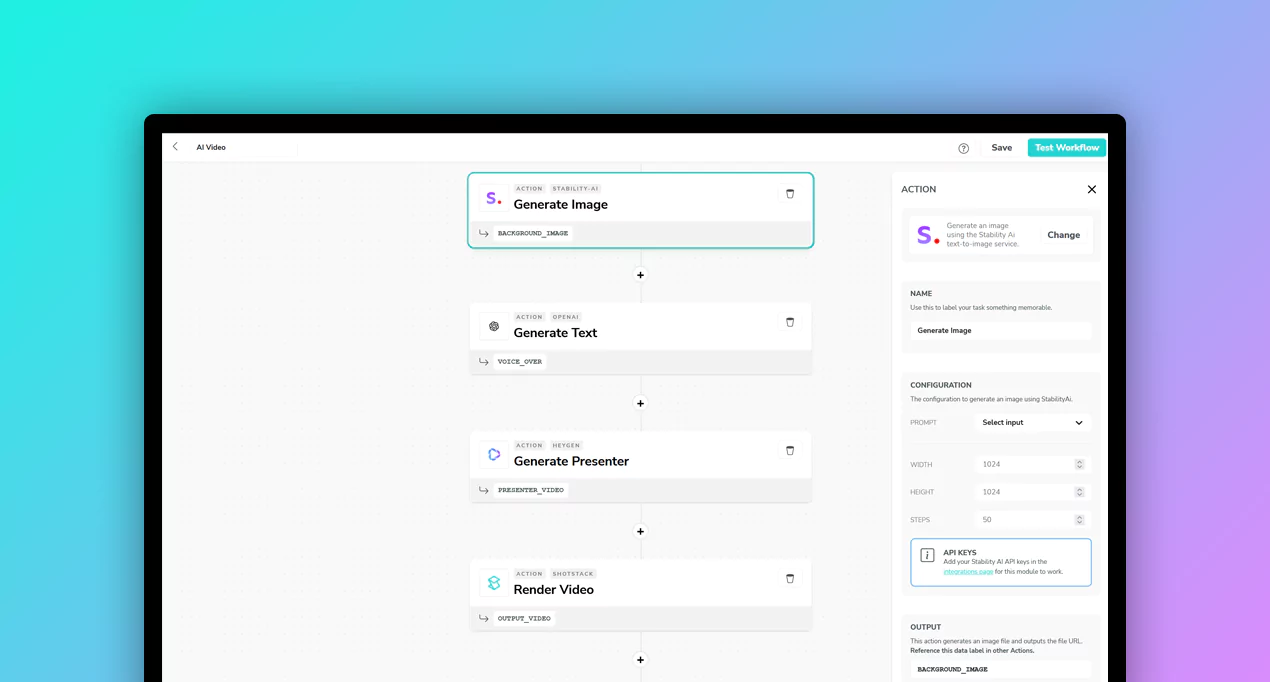Remove the Render Video action
This screenshot has height=682, width=1270.
coord(789,579)
